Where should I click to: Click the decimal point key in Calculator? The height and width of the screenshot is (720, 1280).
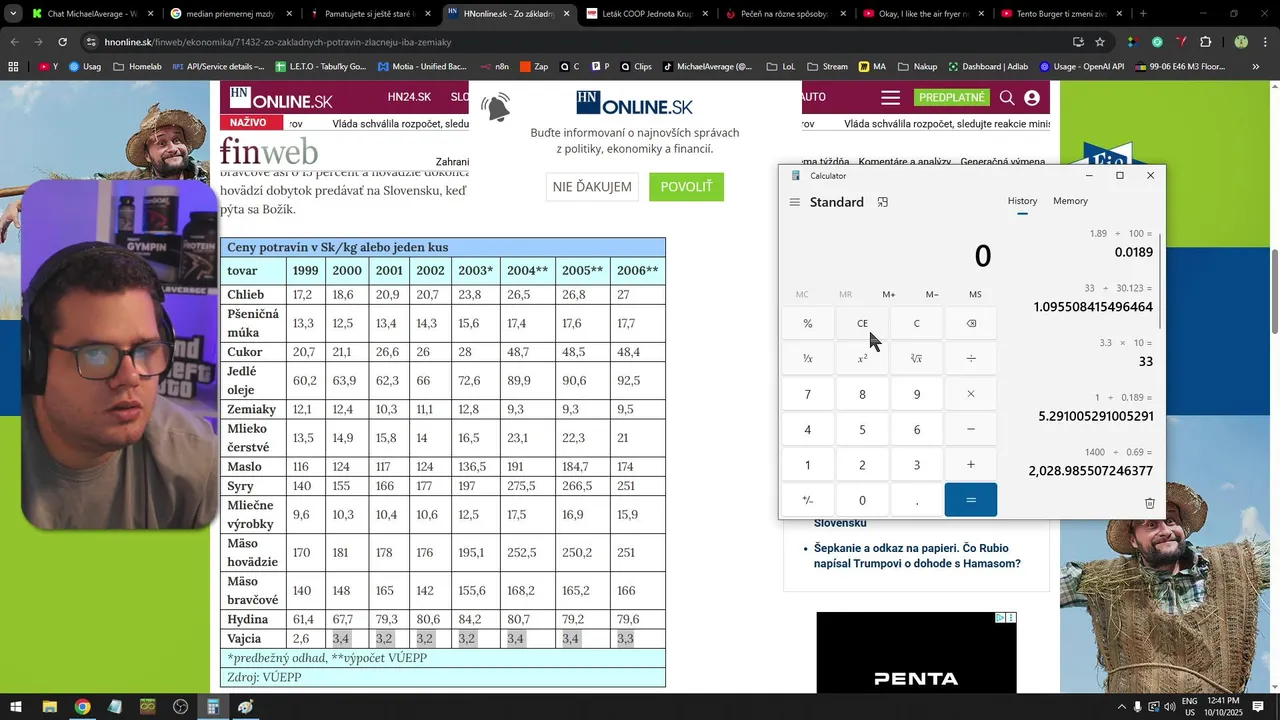[x=916, y=500]
